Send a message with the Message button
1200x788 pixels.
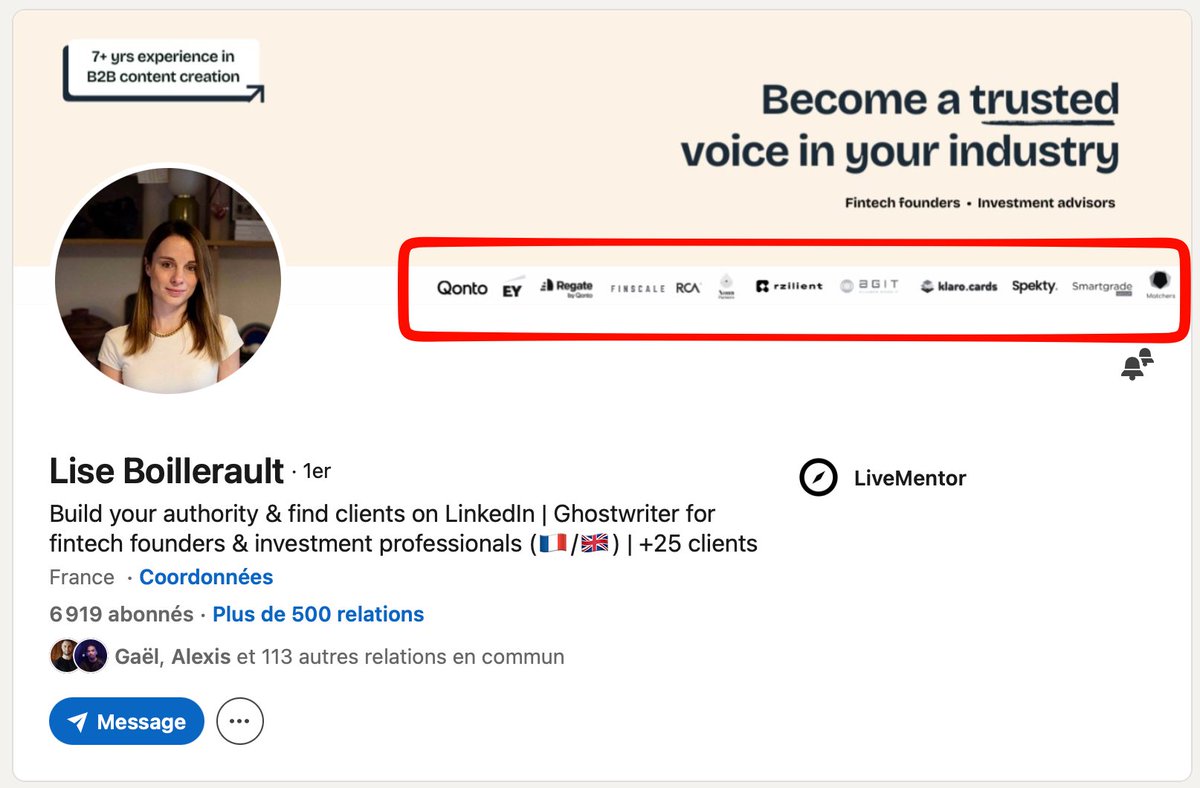(x=126, y=721)
